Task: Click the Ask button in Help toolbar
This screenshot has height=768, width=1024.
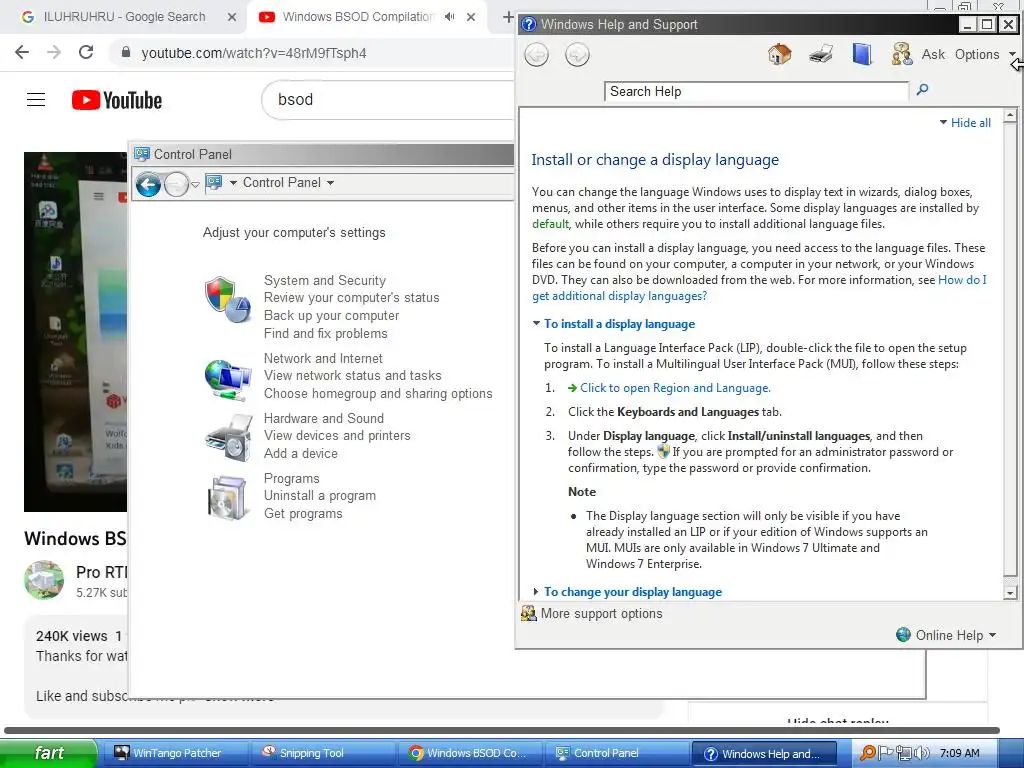Action: pyautogui.click(x=933, y=54)
